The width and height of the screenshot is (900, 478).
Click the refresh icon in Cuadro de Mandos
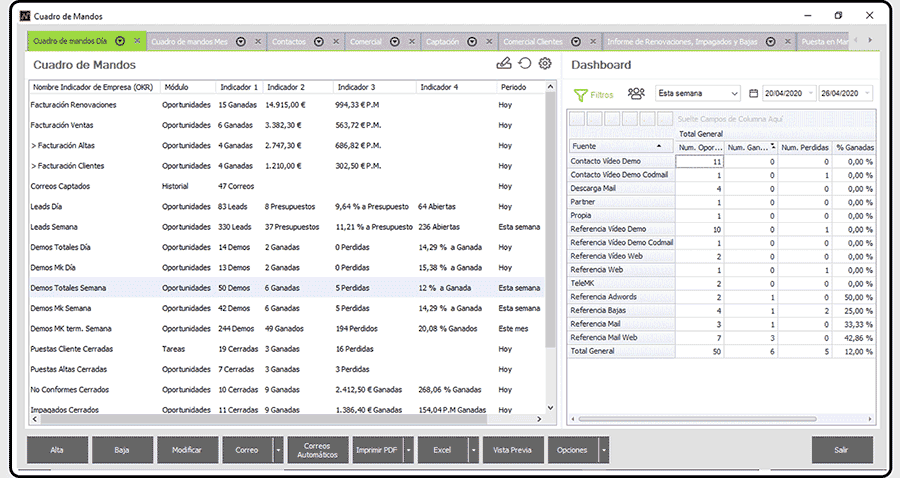525,64
